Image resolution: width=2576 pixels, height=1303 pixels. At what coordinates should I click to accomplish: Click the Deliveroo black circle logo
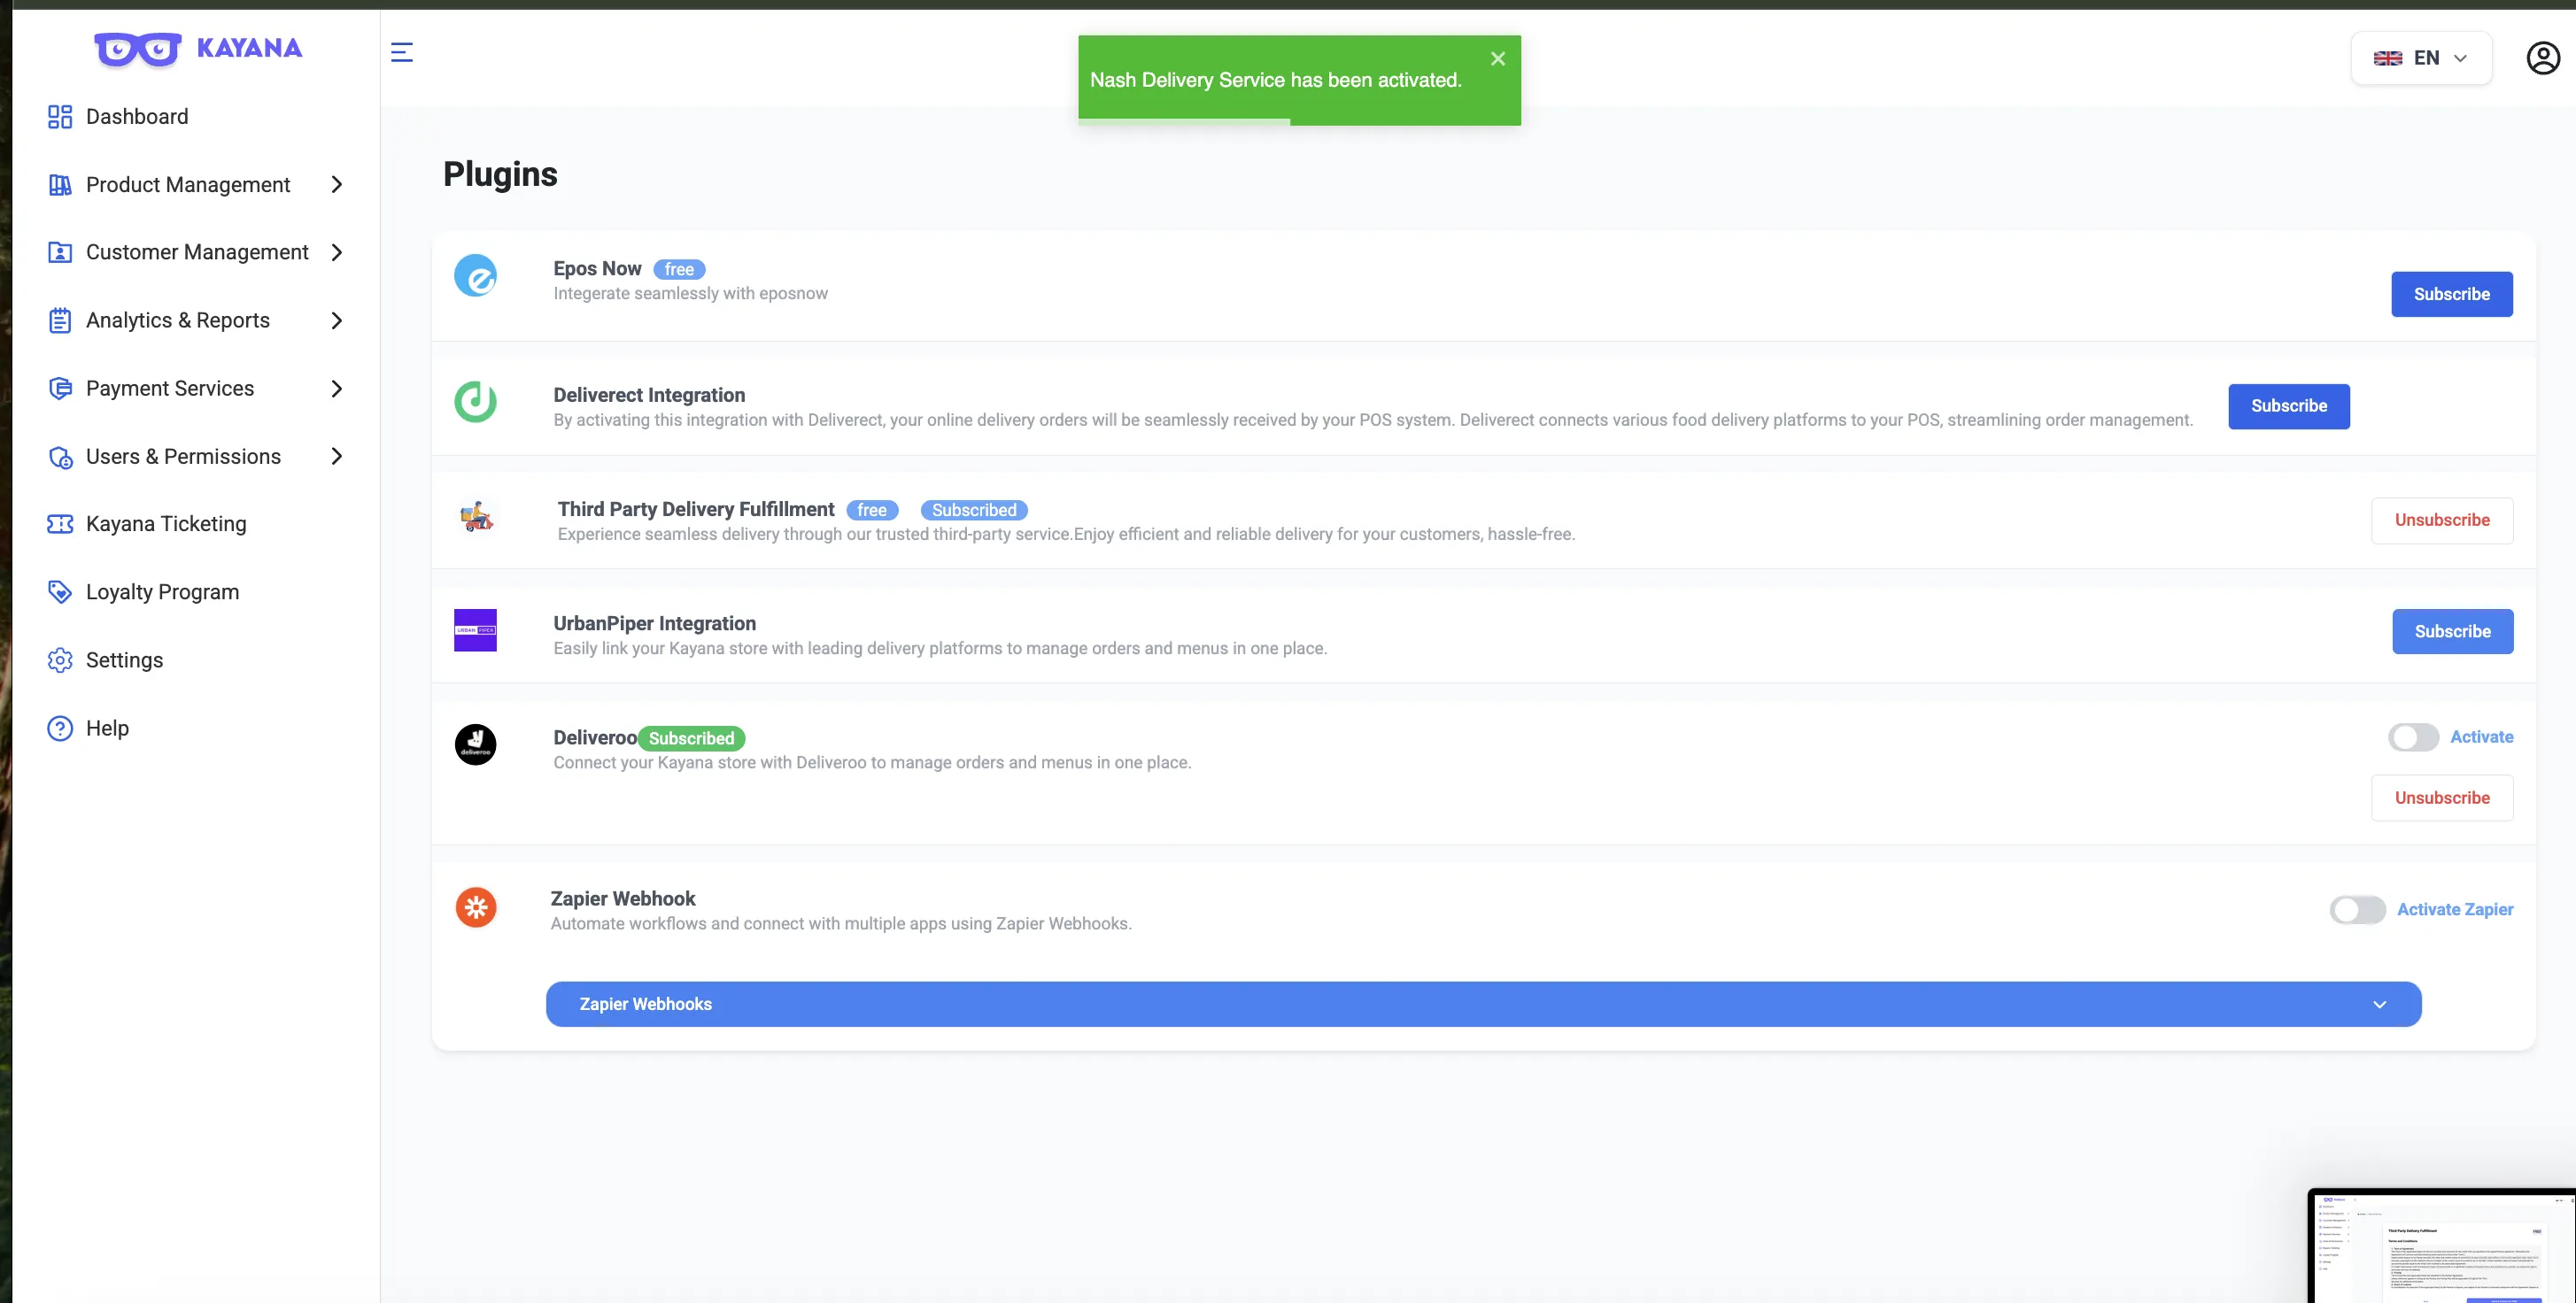(475, 744)
